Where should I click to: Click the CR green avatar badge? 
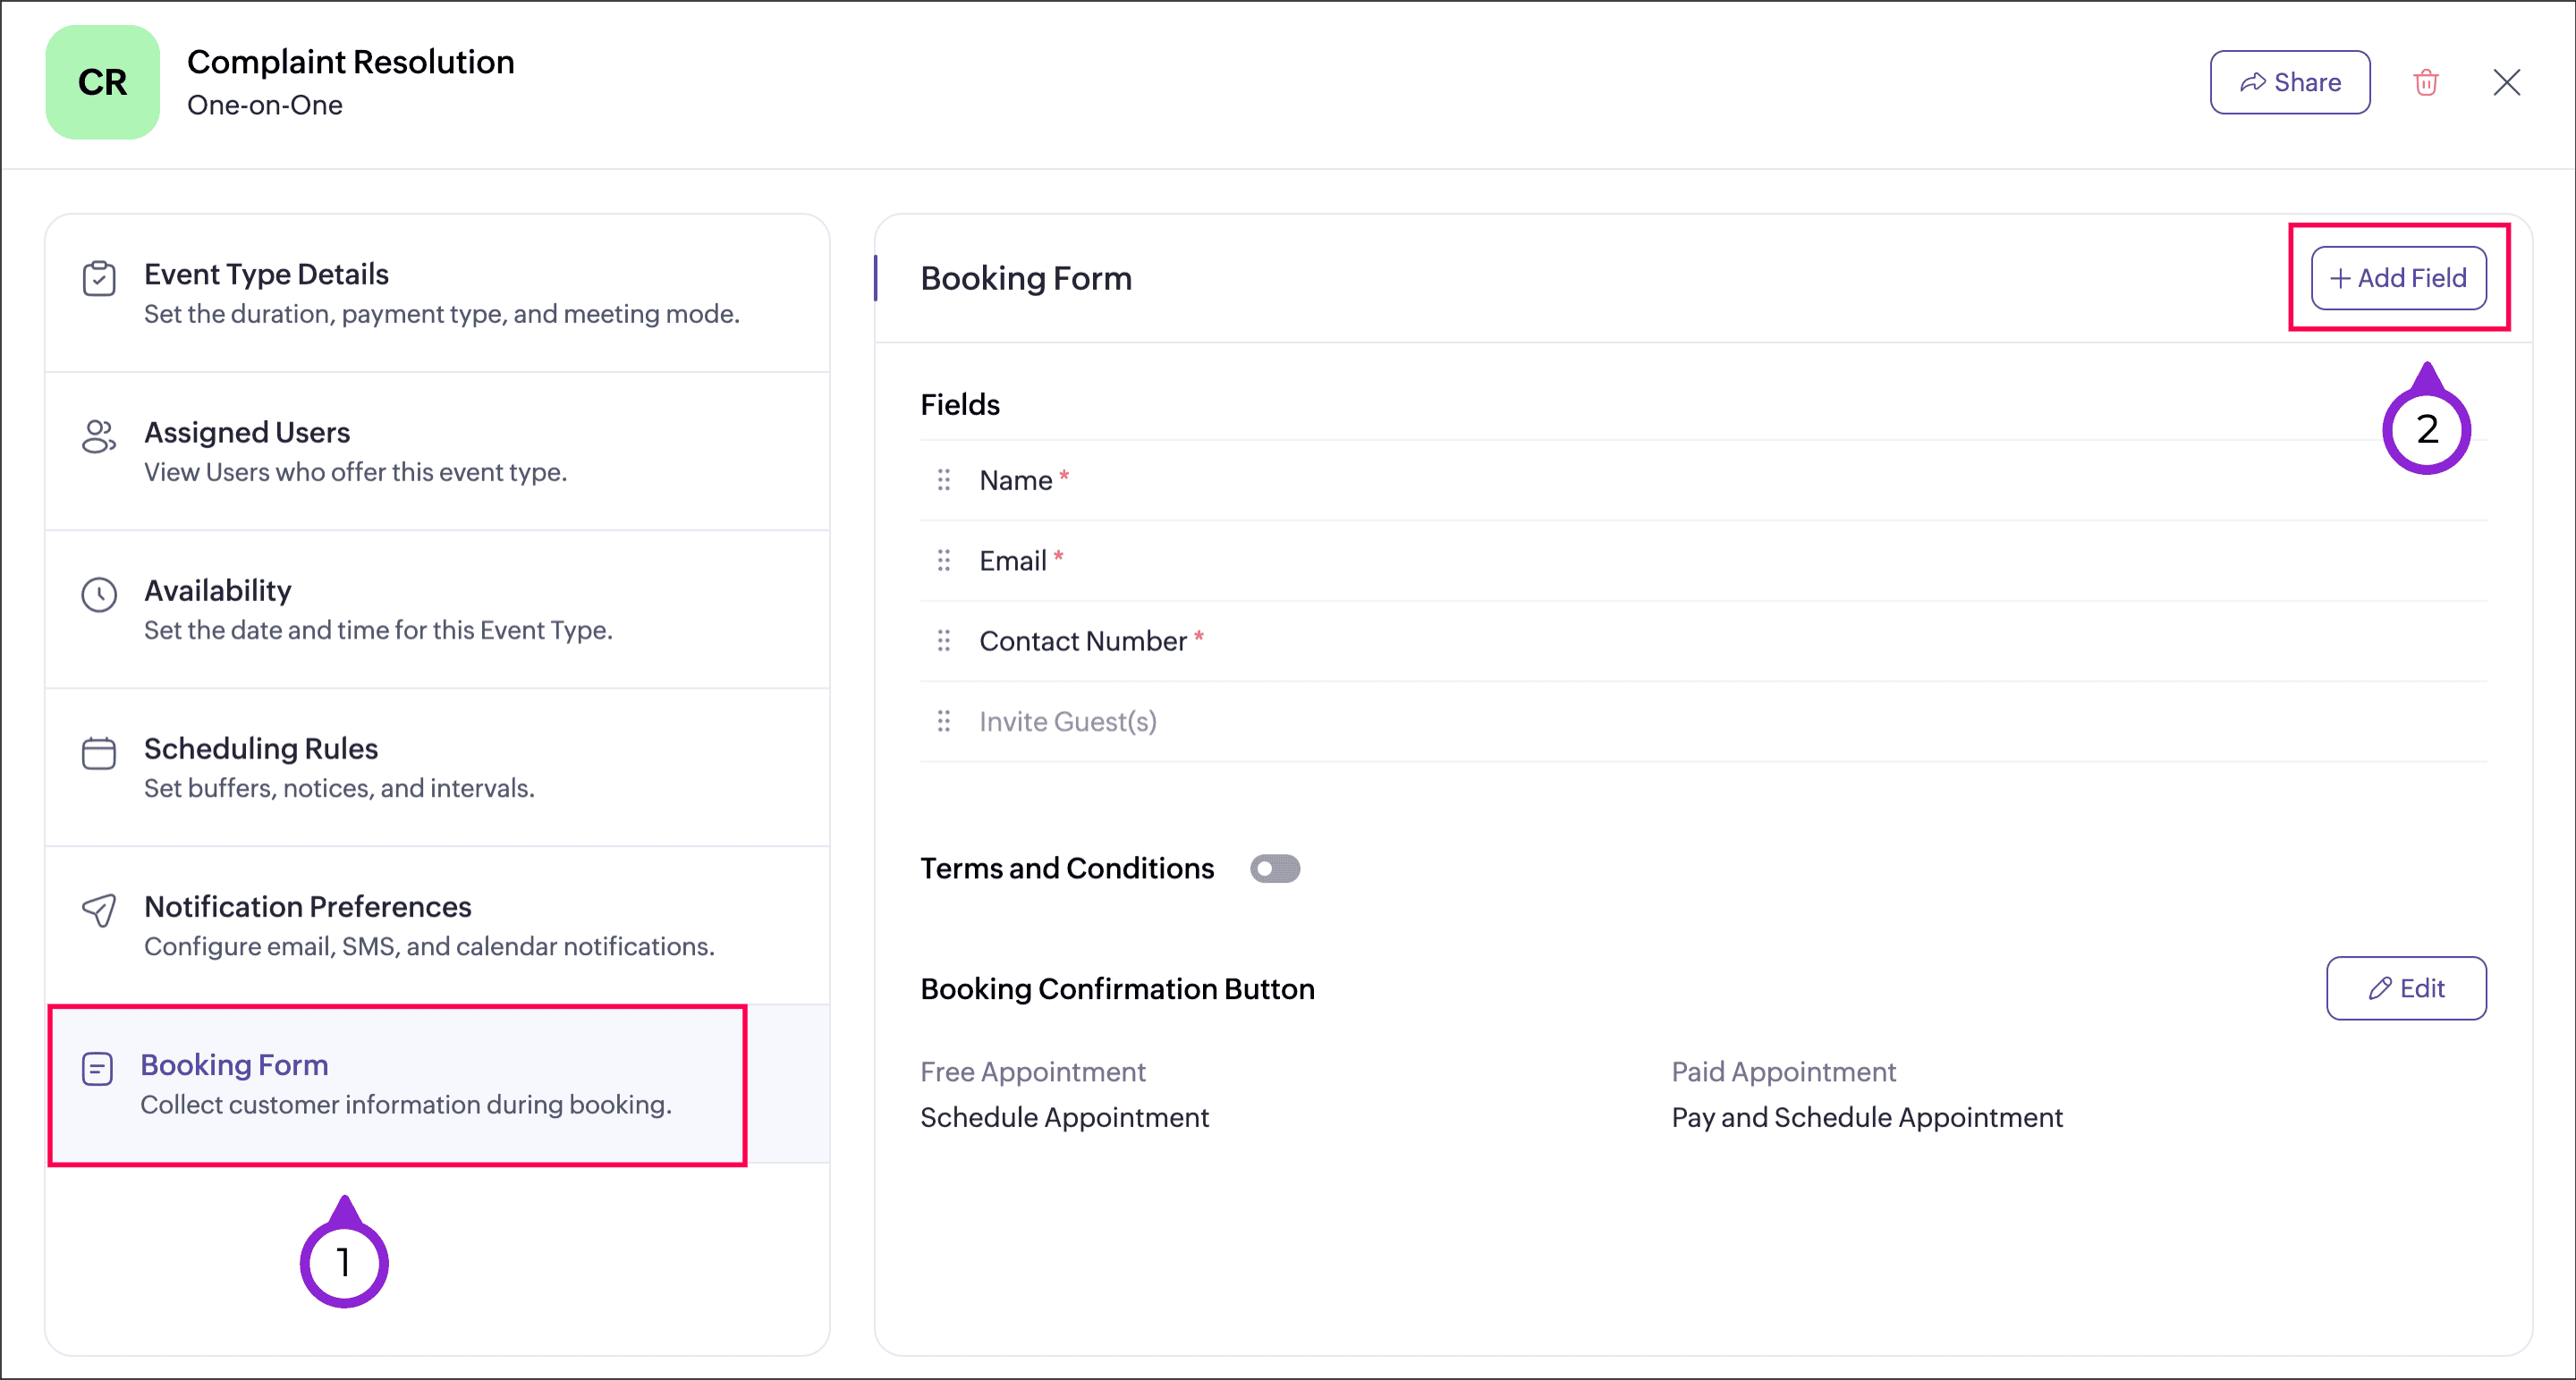coord(102,82)
